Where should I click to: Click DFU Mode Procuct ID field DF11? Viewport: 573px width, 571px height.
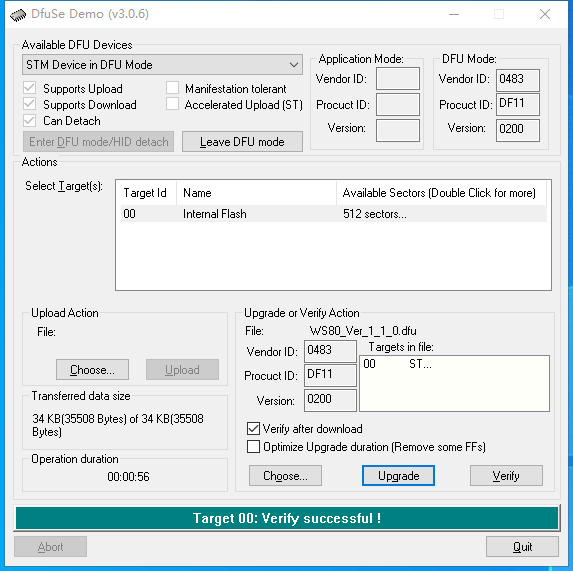coord(517,104)
